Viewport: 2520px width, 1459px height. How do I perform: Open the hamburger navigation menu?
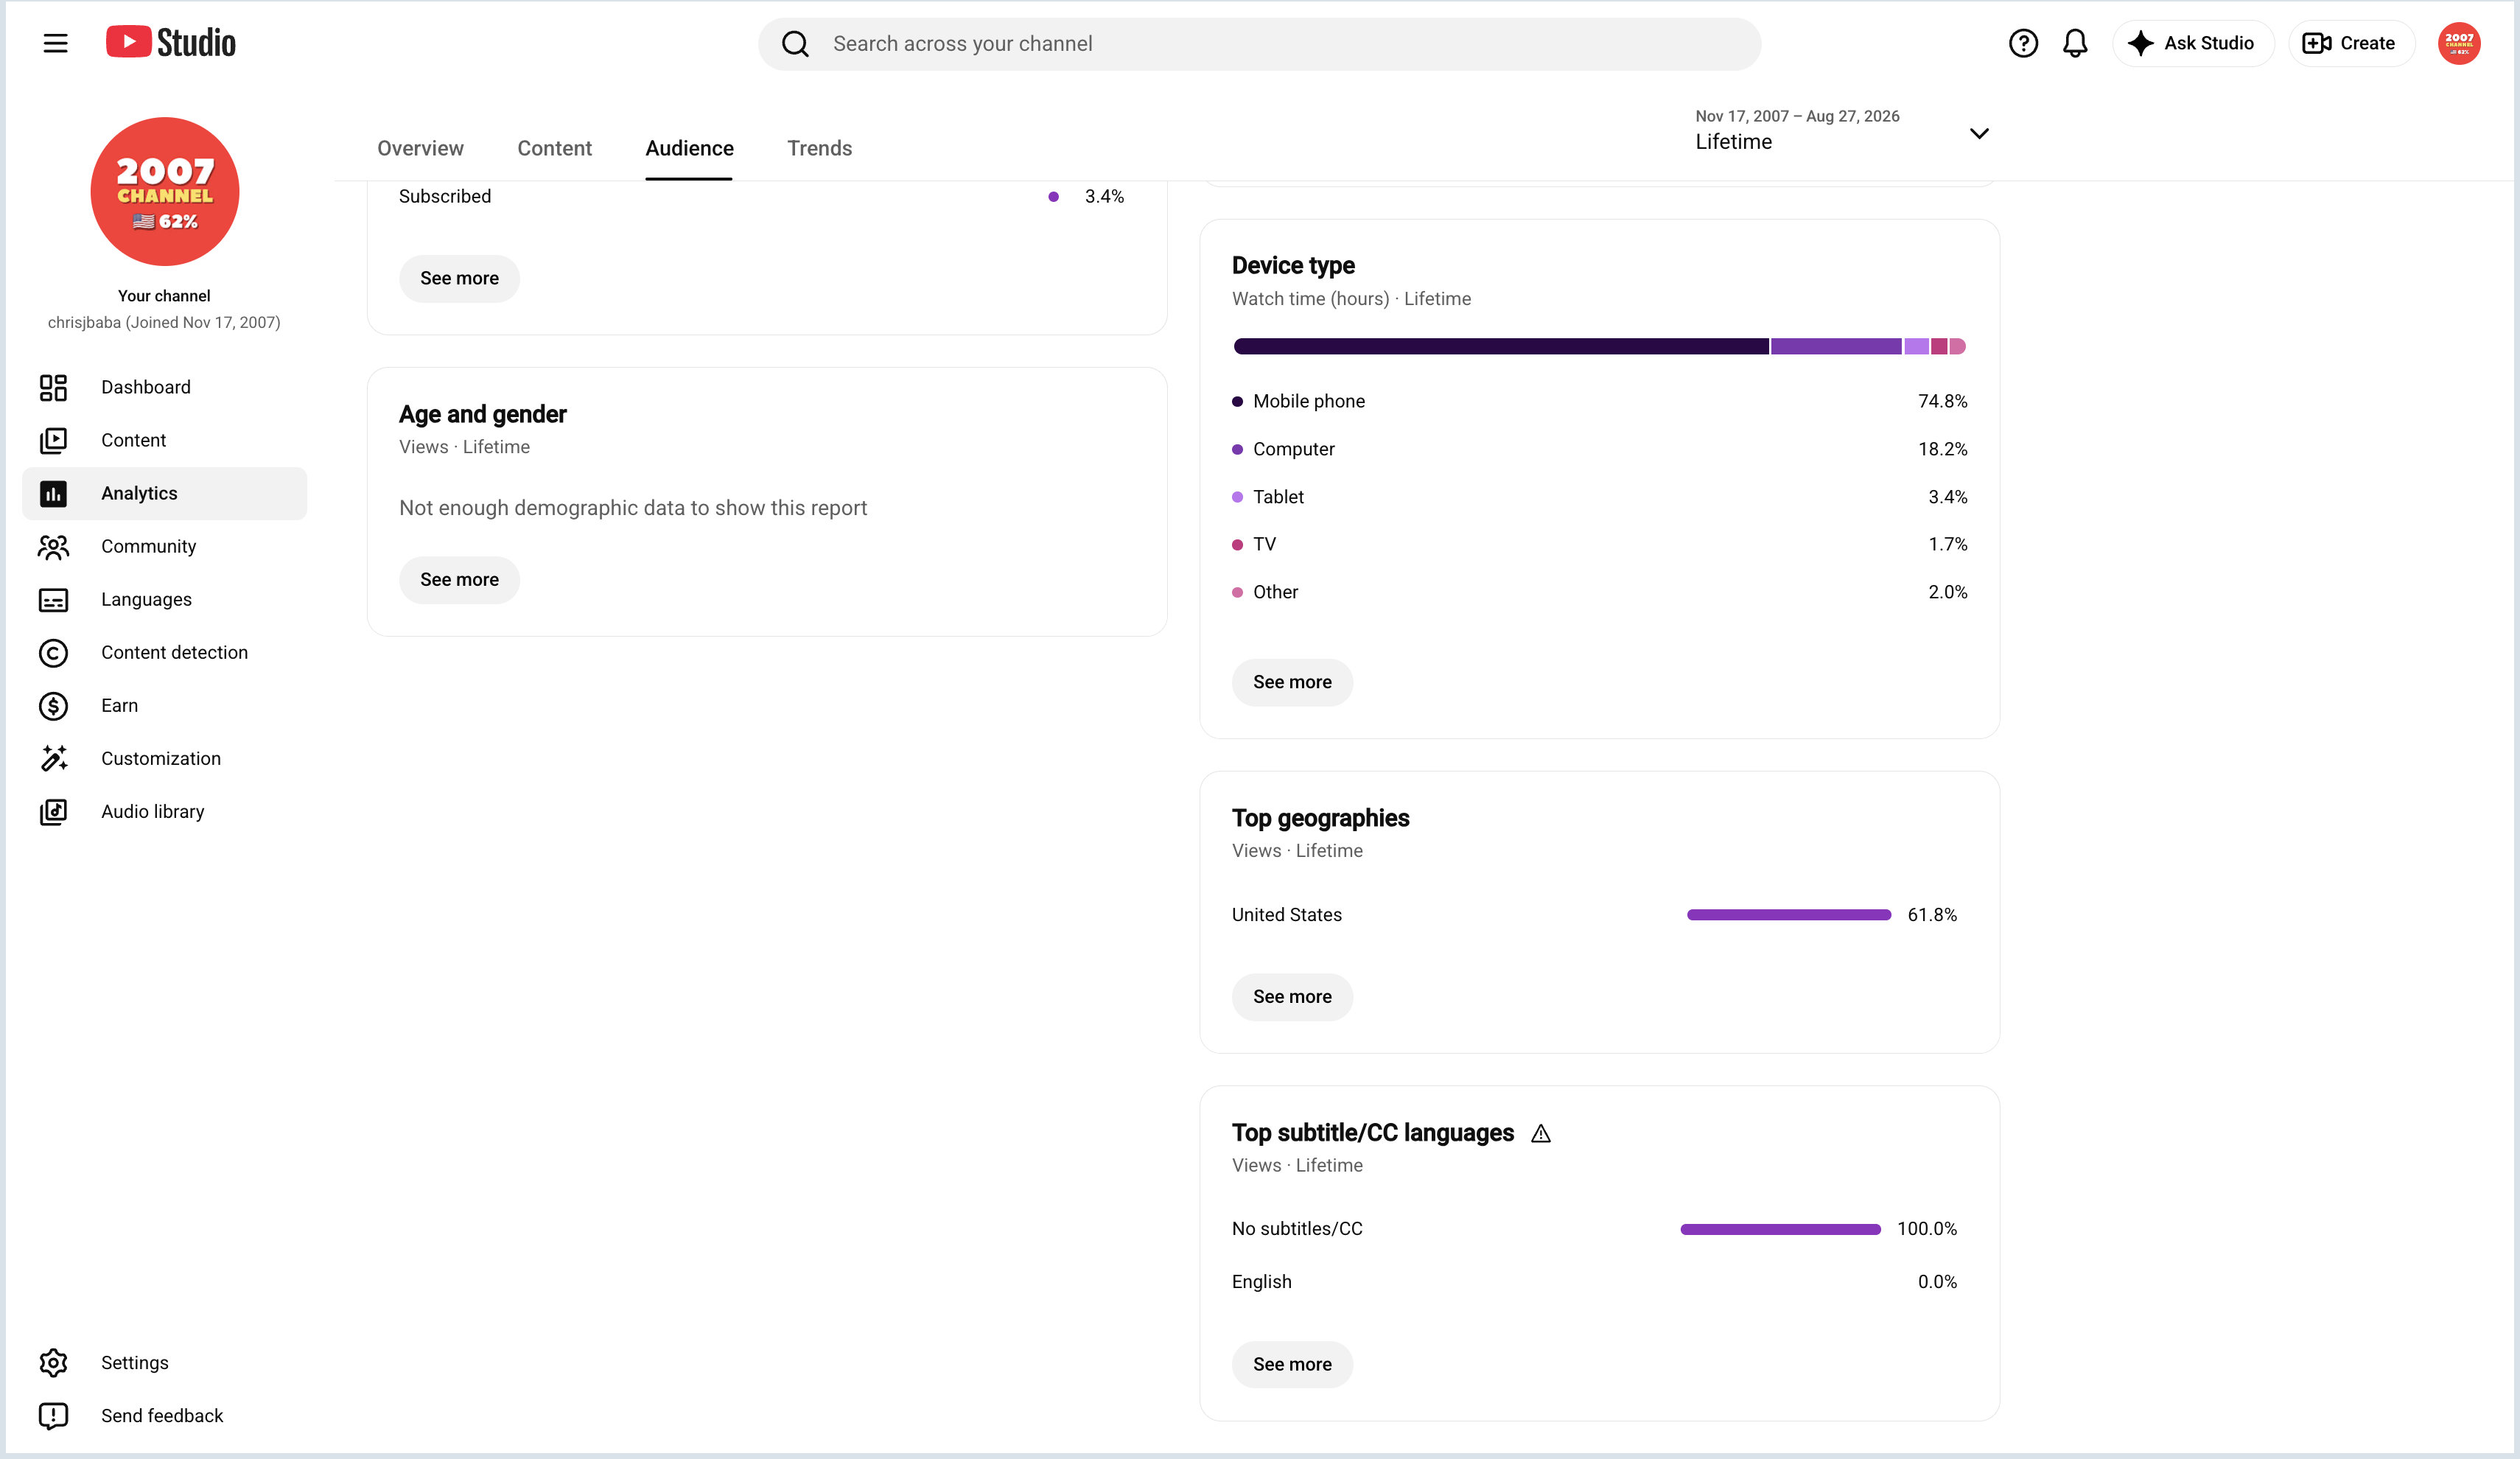pyautogui.click(x=55, y=43)
